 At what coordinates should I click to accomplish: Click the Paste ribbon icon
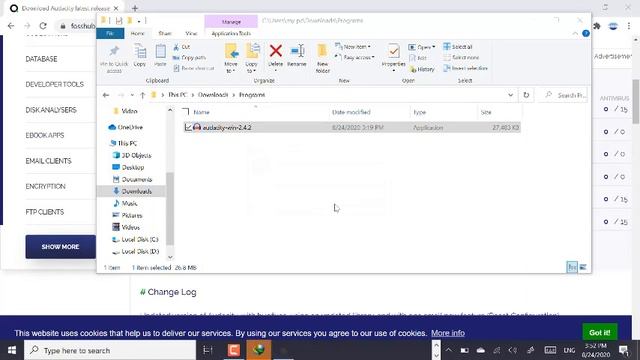tap(160, 55)
